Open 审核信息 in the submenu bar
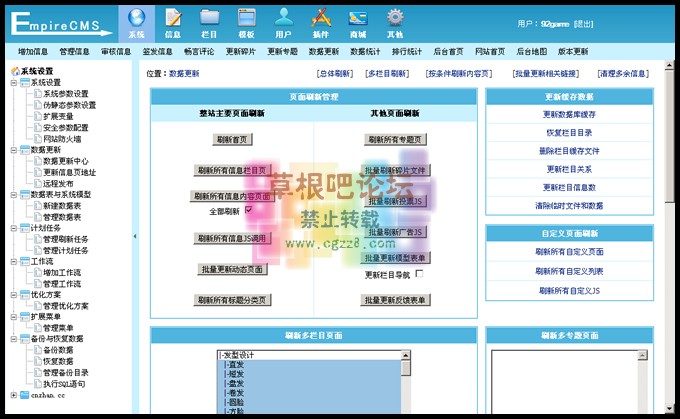This screenshot has height=419, width=680. click(x=116, y=52)
